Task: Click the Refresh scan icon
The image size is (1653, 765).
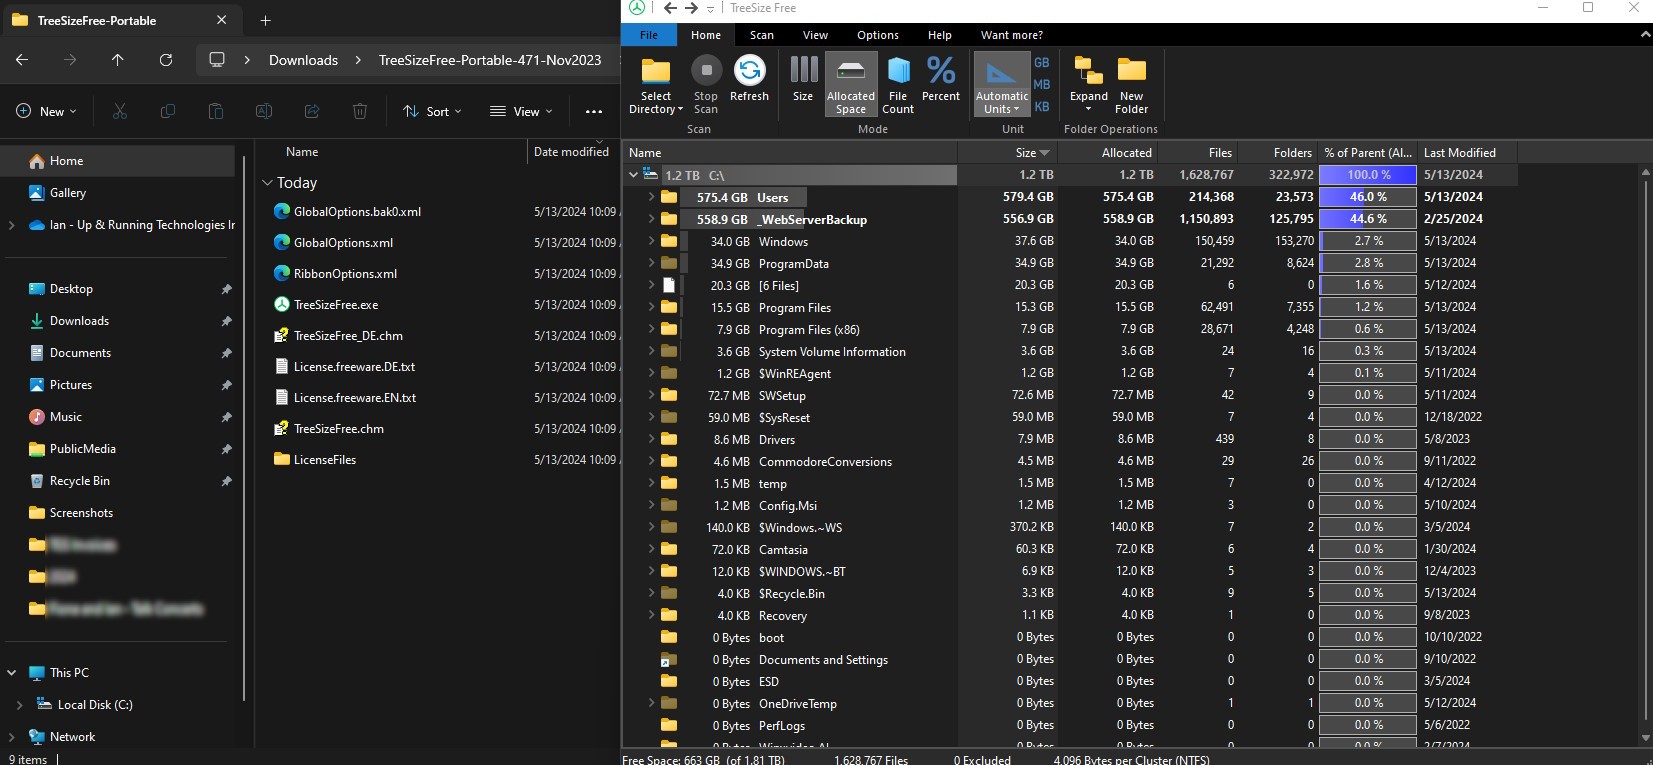Action: tap(749, 71)
